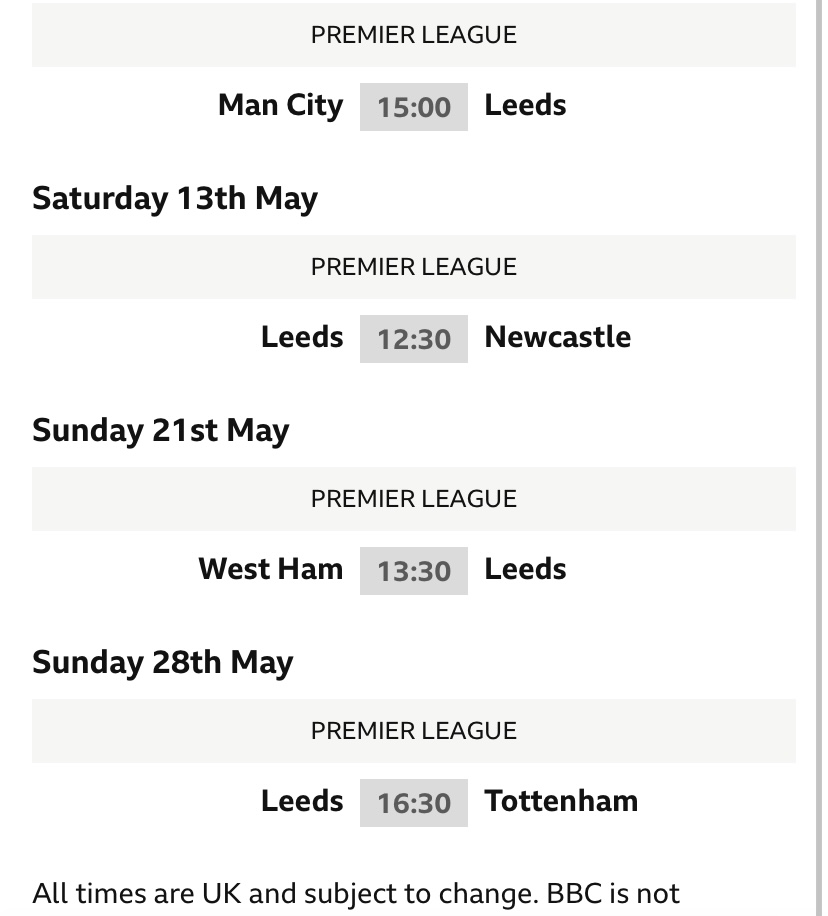Click Saturday 13th May date heading
Image resolution: width=828 pixels, height=916 pixels.
click(175, 199)
